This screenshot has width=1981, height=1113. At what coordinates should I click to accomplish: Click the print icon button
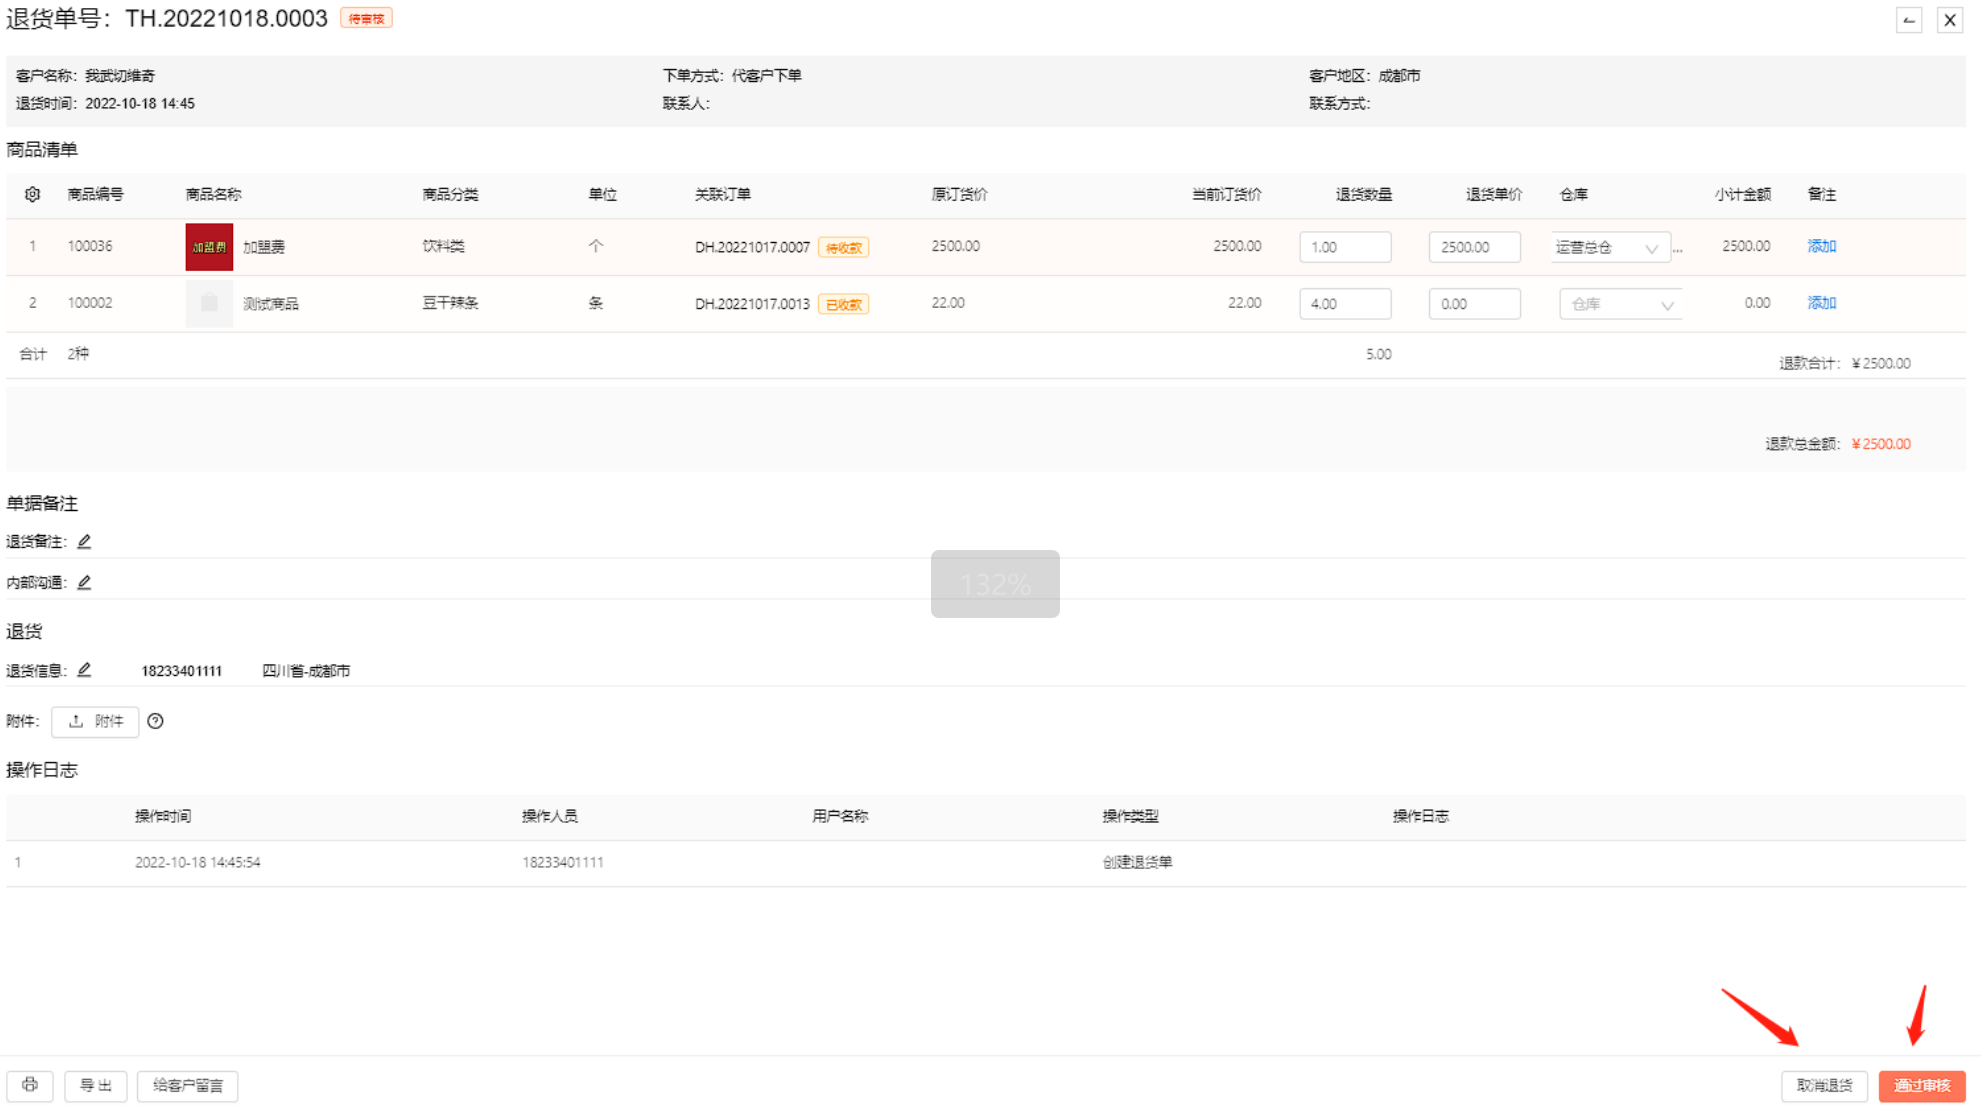pos(30,1085)
